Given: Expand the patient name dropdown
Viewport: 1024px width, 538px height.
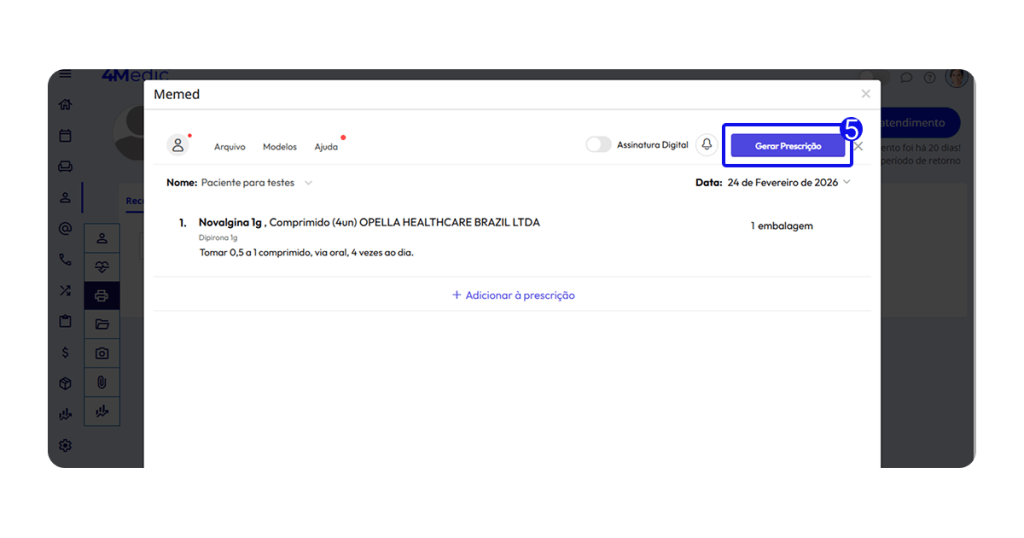Looking at the screenshot, I should (308, 183).
